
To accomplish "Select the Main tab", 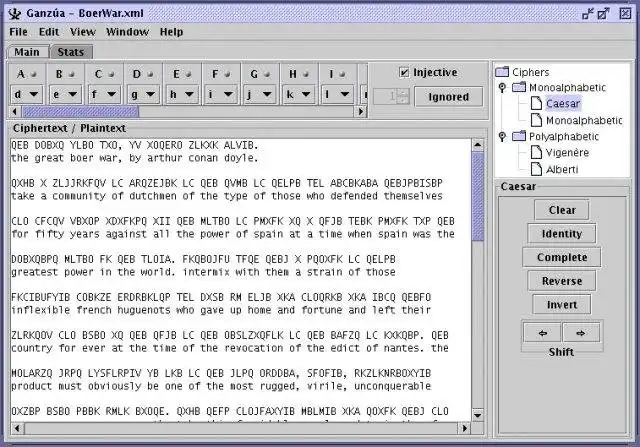I will 27,52.
